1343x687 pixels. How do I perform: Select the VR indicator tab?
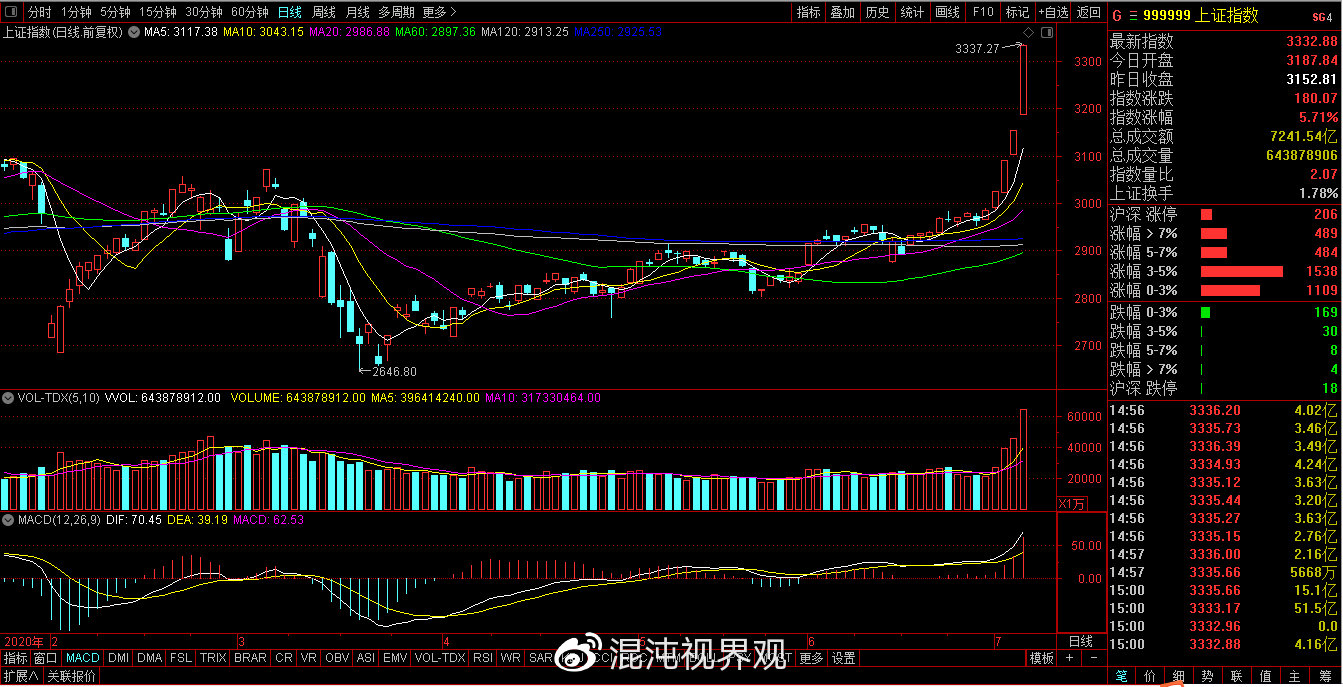pos(310,658)
